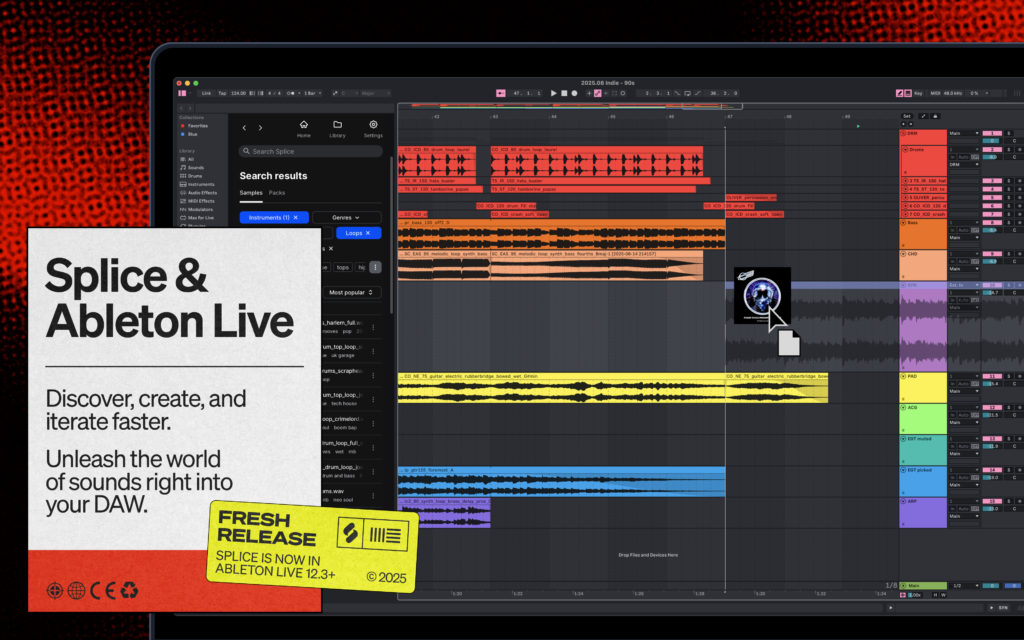Start playback with the Play button
The image size is (1024, 640).
click(553, 92)
